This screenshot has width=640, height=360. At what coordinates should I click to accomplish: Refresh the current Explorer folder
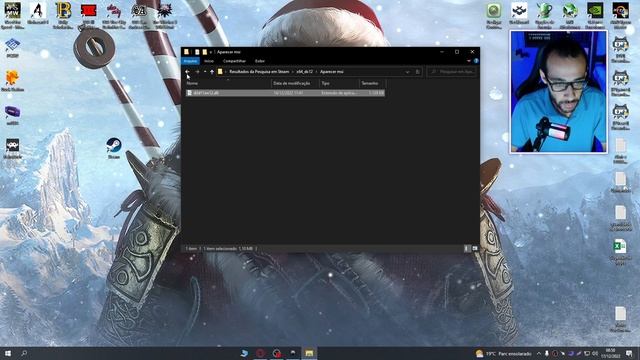(x=418, y=72)
